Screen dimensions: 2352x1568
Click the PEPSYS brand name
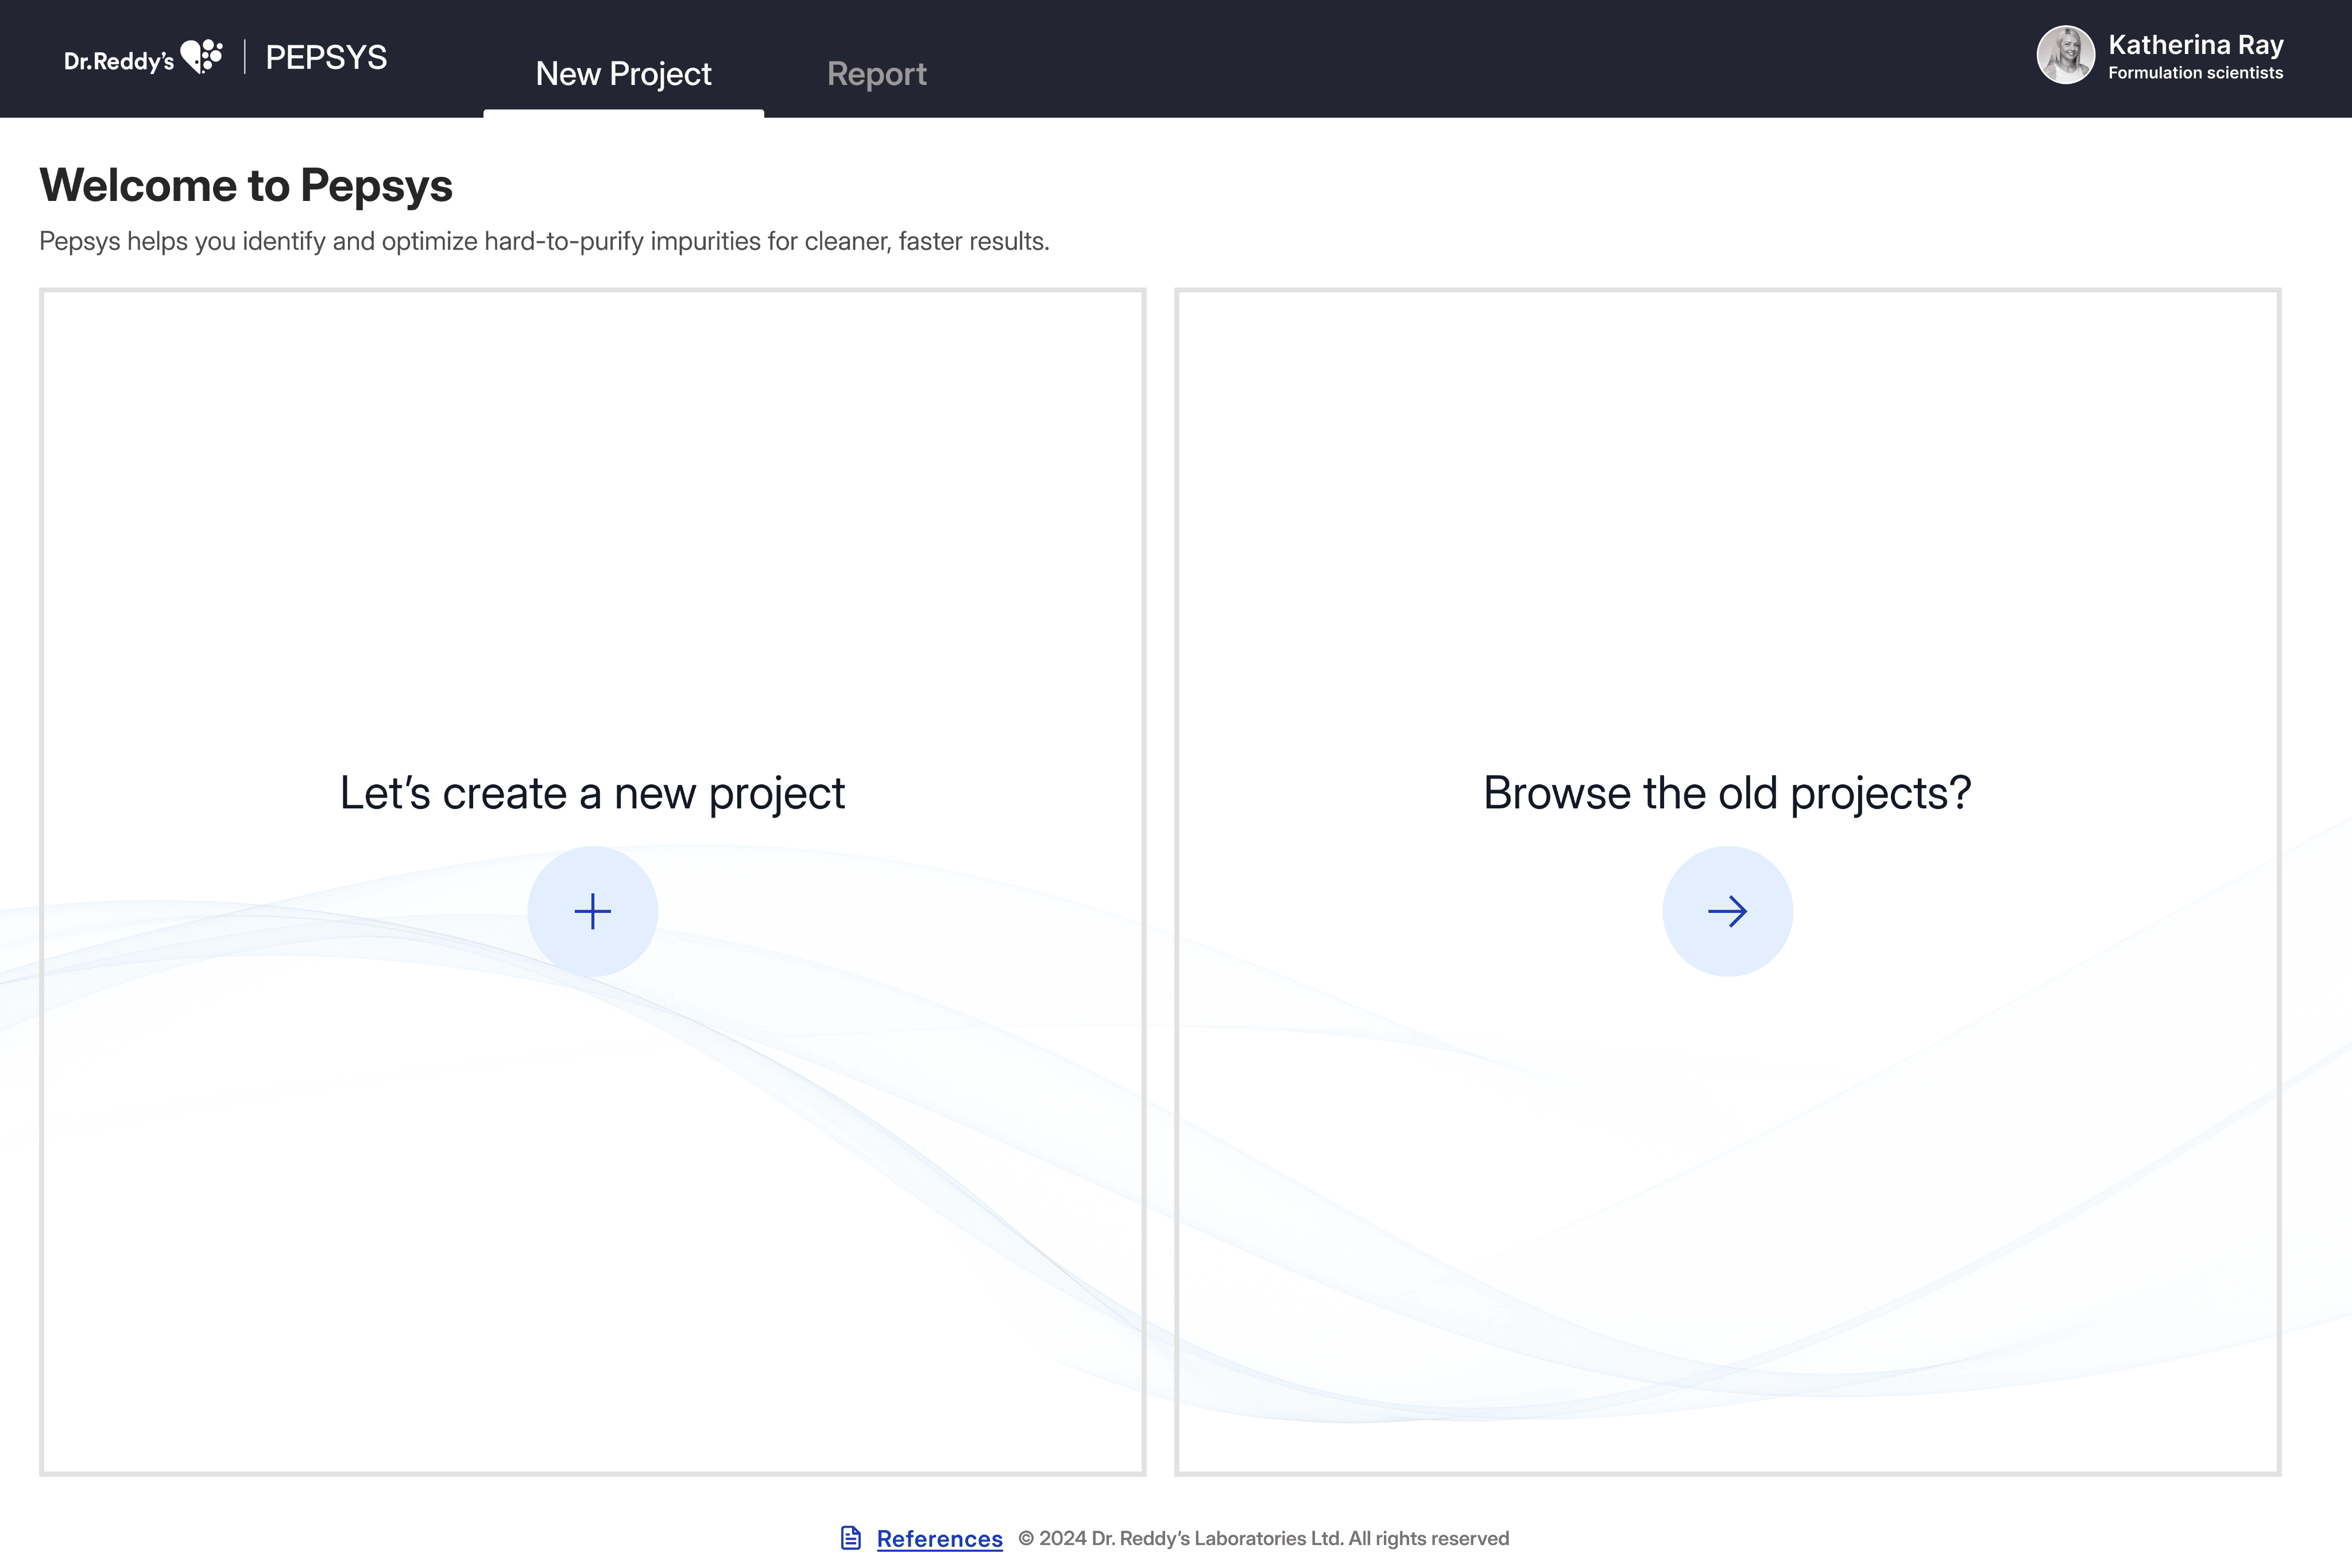pos(326,57)
